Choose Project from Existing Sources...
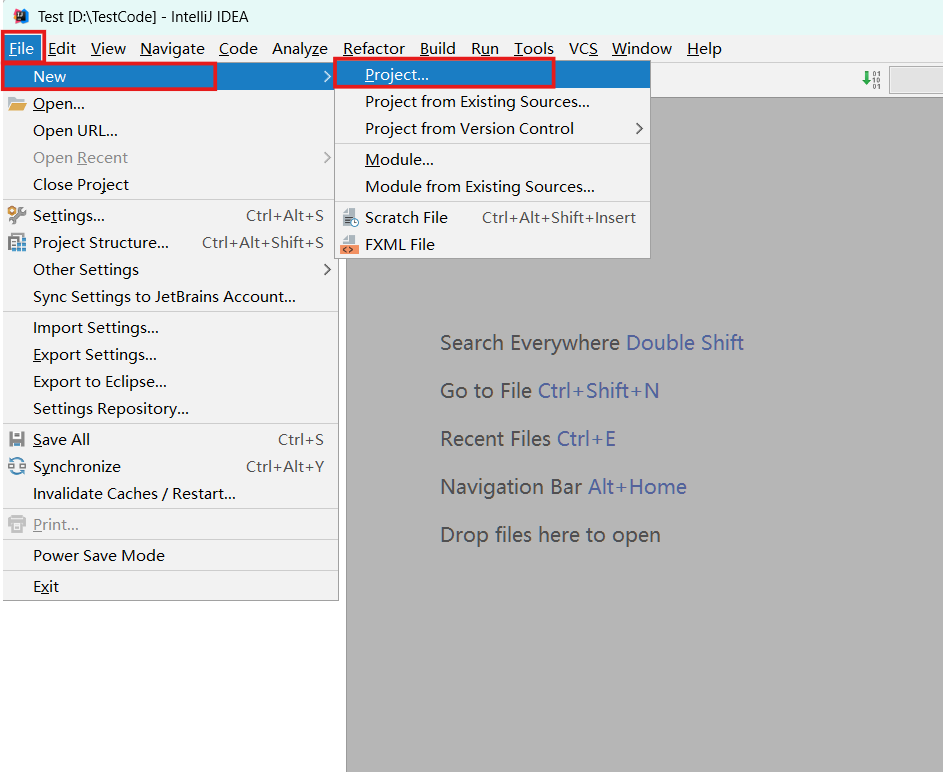The image size is (943, 772). [492, 102]
